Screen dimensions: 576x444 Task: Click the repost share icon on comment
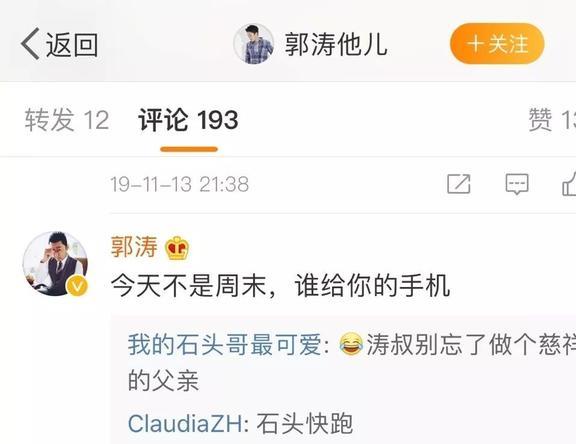pyautogui.click(x=458, y=184)
